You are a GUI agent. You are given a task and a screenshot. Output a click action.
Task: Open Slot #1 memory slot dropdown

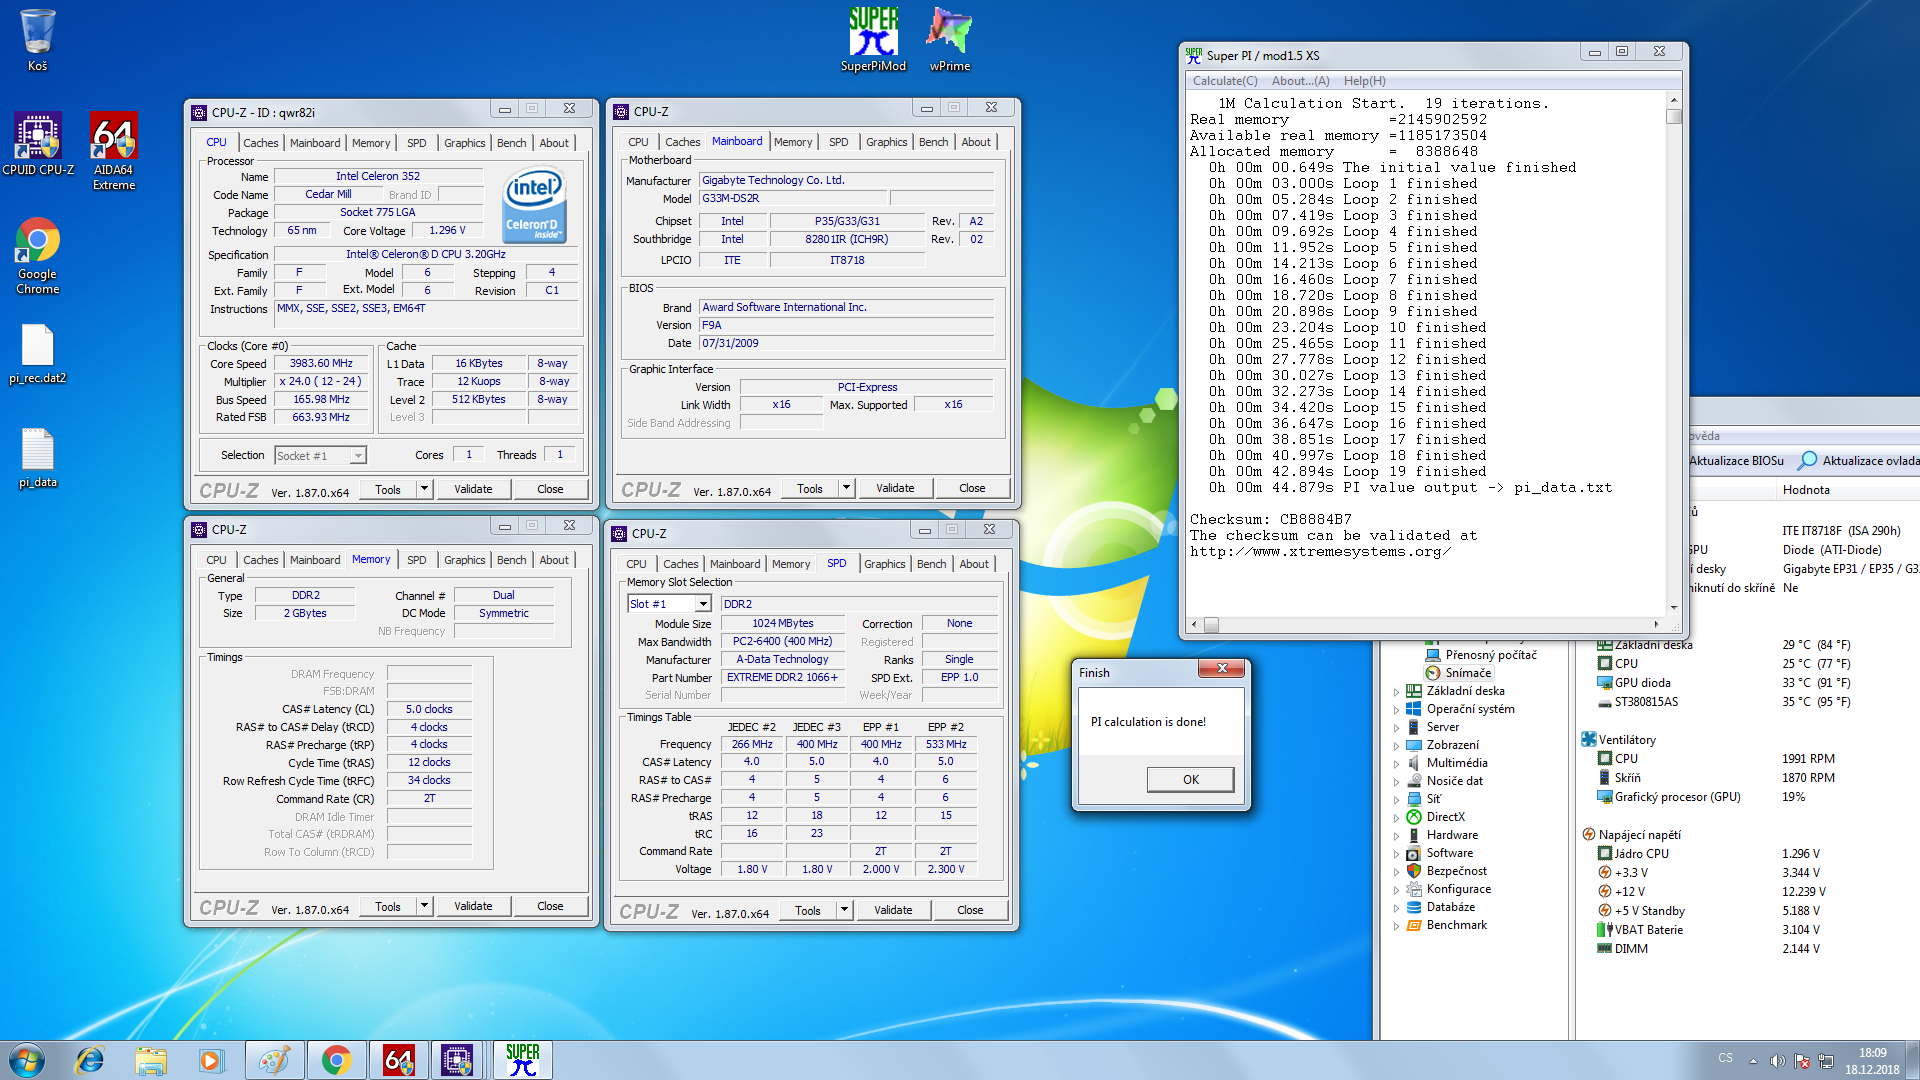(x=703, y=604)
